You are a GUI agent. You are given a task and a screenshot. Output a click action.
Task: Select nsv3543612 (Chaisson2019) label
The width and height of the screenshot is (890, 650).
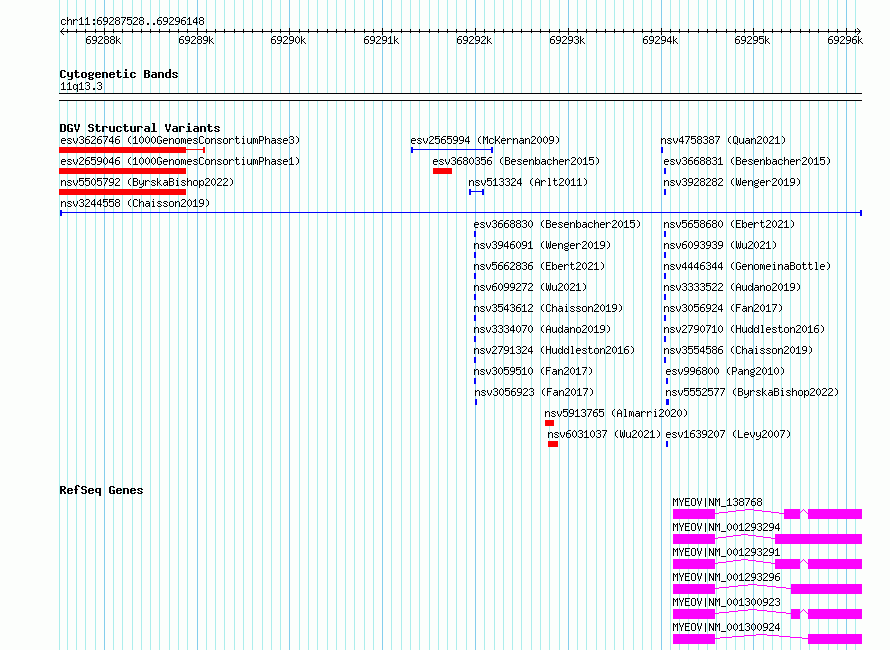pos(548,308)
